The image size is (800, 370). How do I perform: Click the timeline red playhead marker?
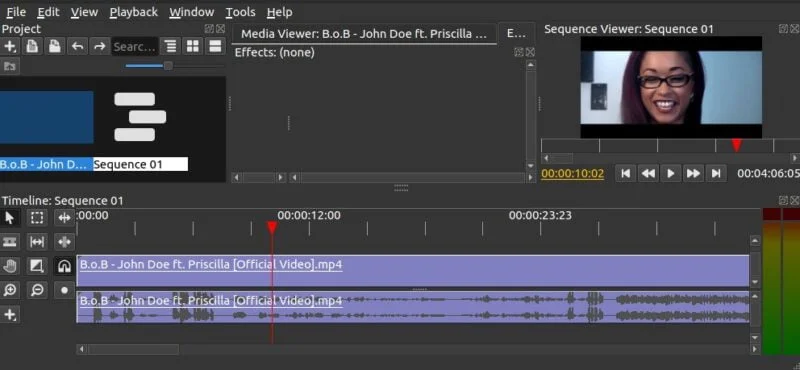(x=272, y=227)
